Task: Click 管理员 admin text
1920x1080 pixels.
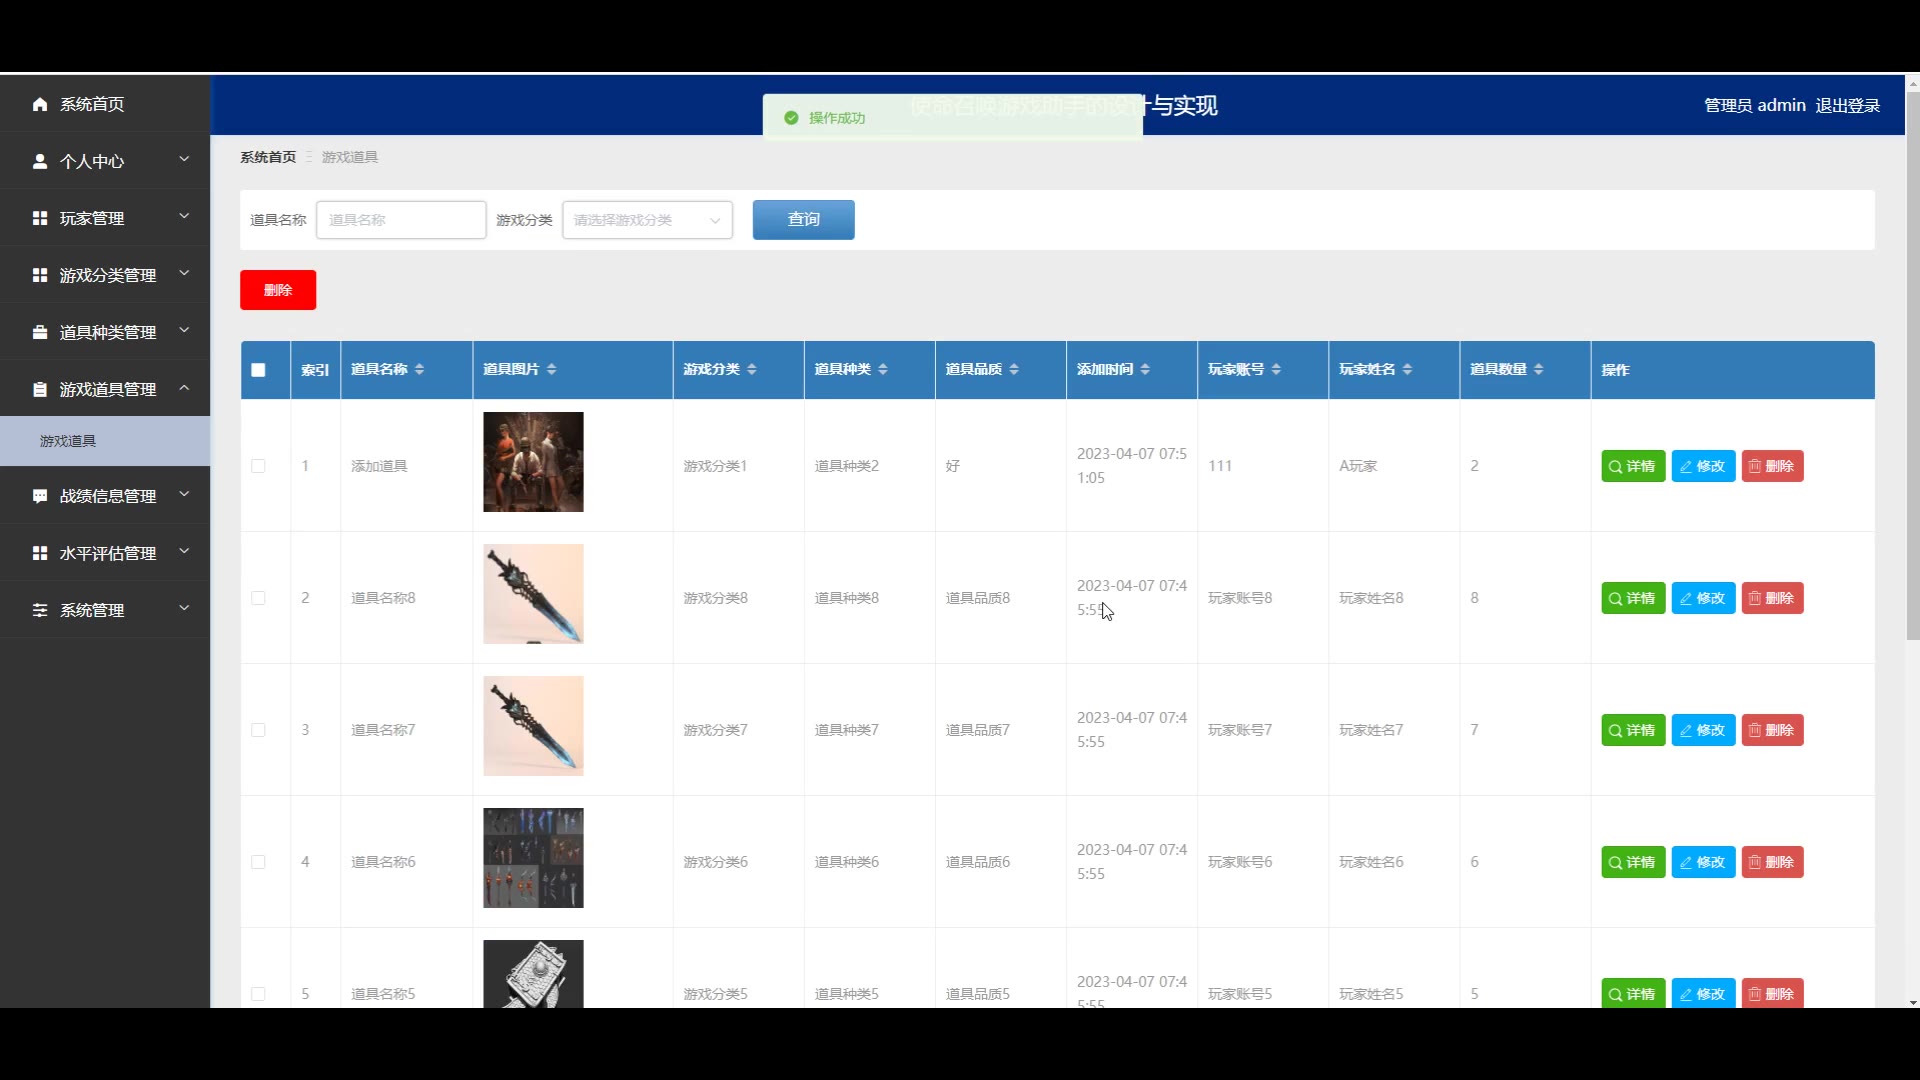Action: click(x=1754, y=106)
